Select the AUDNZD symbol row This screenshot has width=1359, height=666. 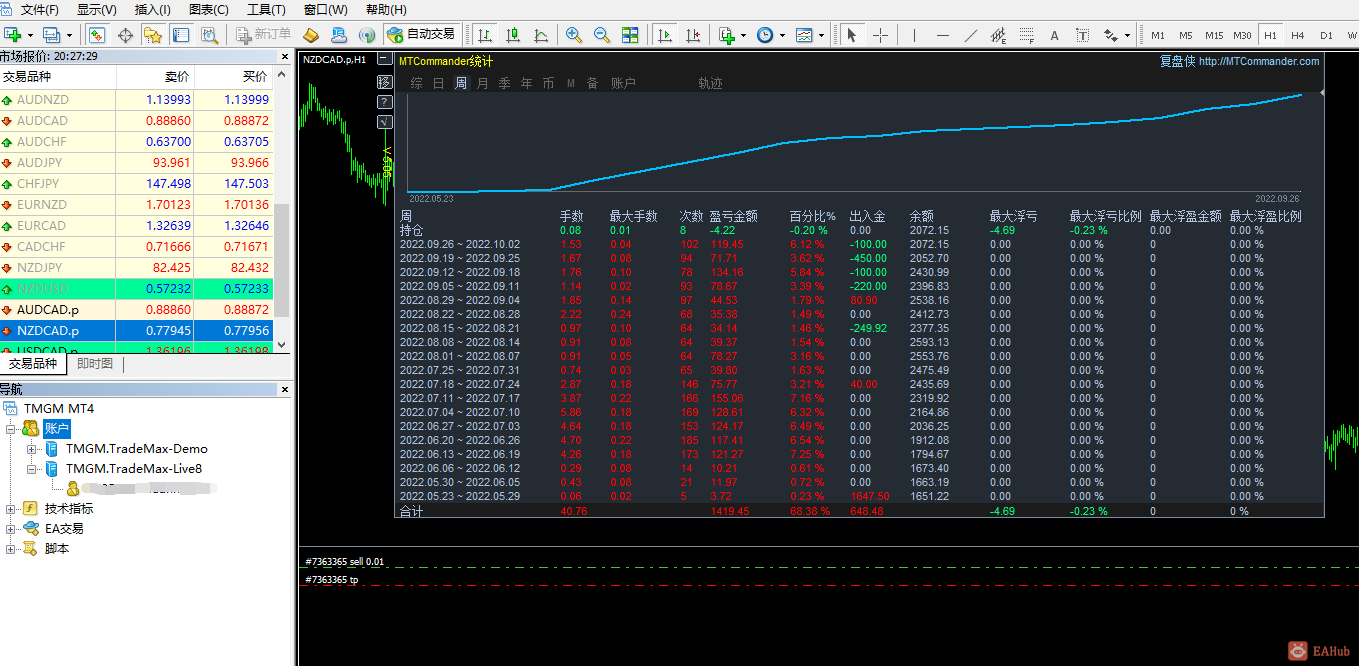click(x=137, y=99)
